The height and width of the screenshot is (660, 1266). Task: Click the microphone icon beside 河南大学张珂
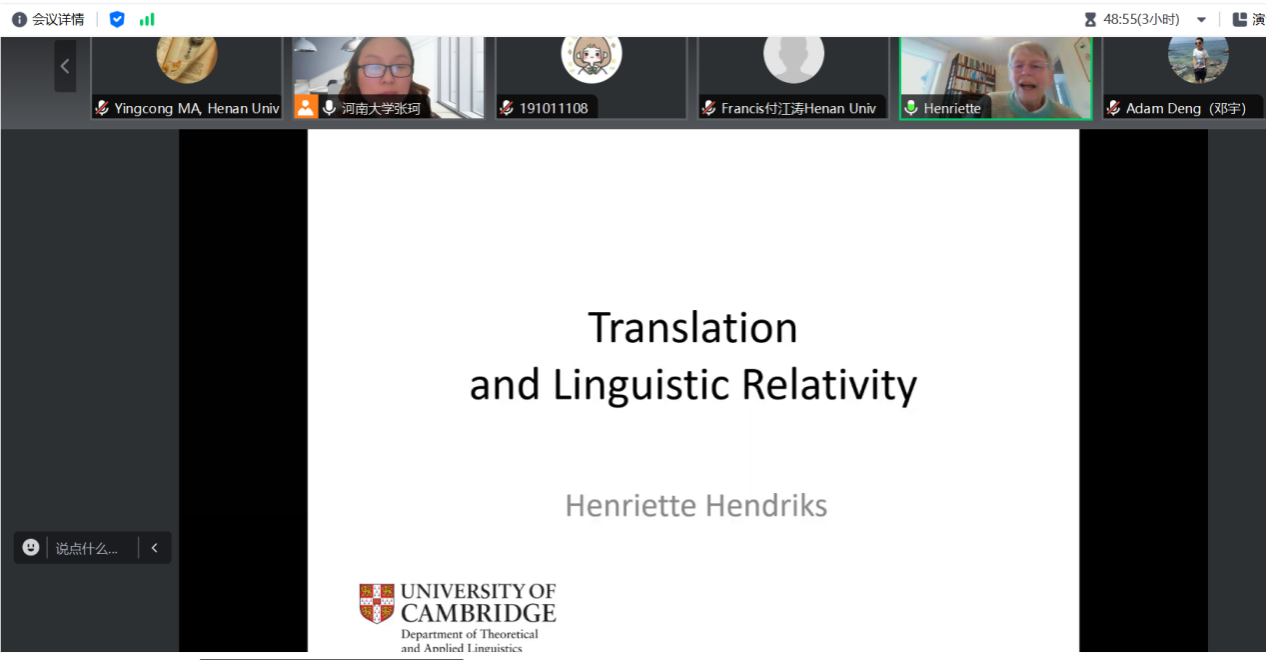tap(329, 108)
